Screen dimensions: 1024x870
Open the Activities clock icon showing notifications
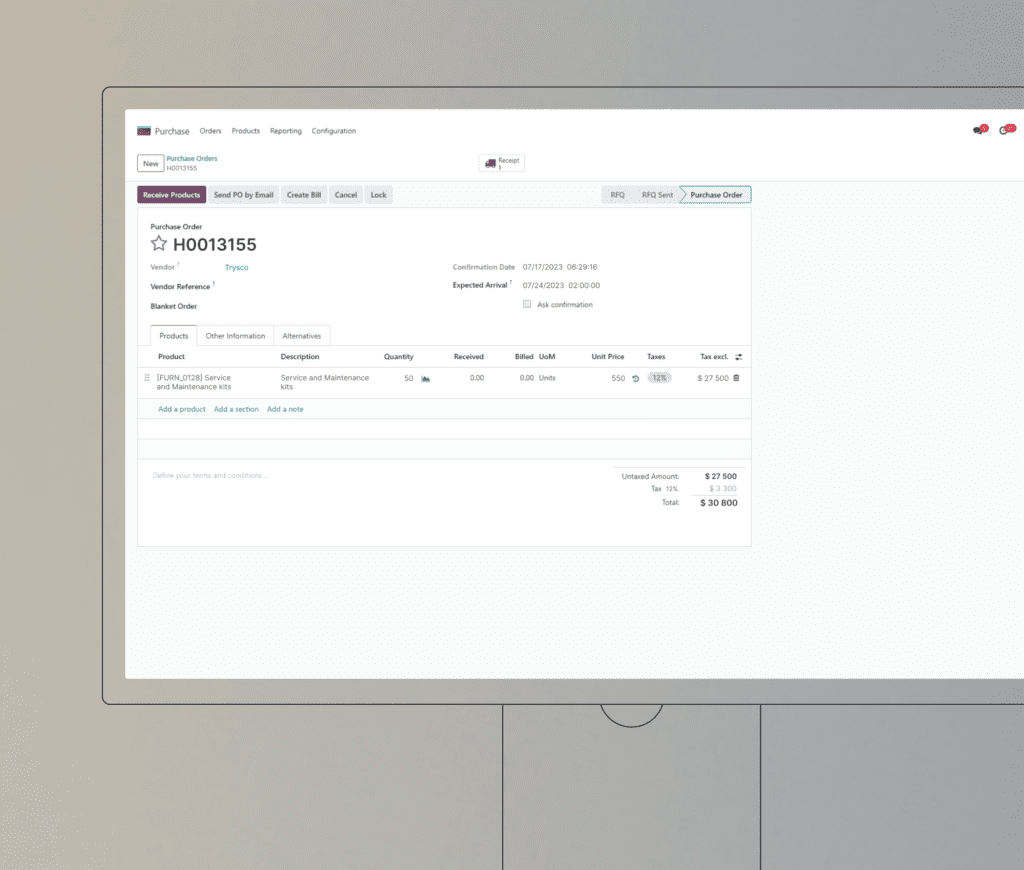(1005, 130)
